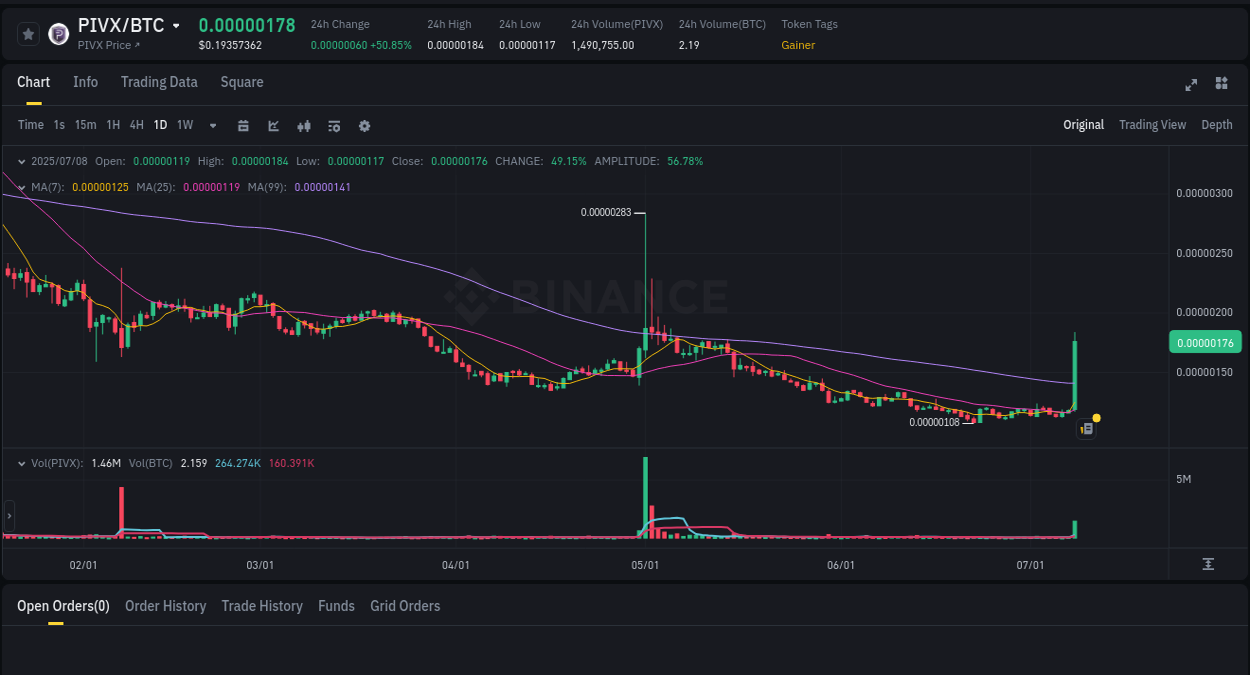
Task: Collapse the volume indicator panel
Action: [x=20, y=463]
